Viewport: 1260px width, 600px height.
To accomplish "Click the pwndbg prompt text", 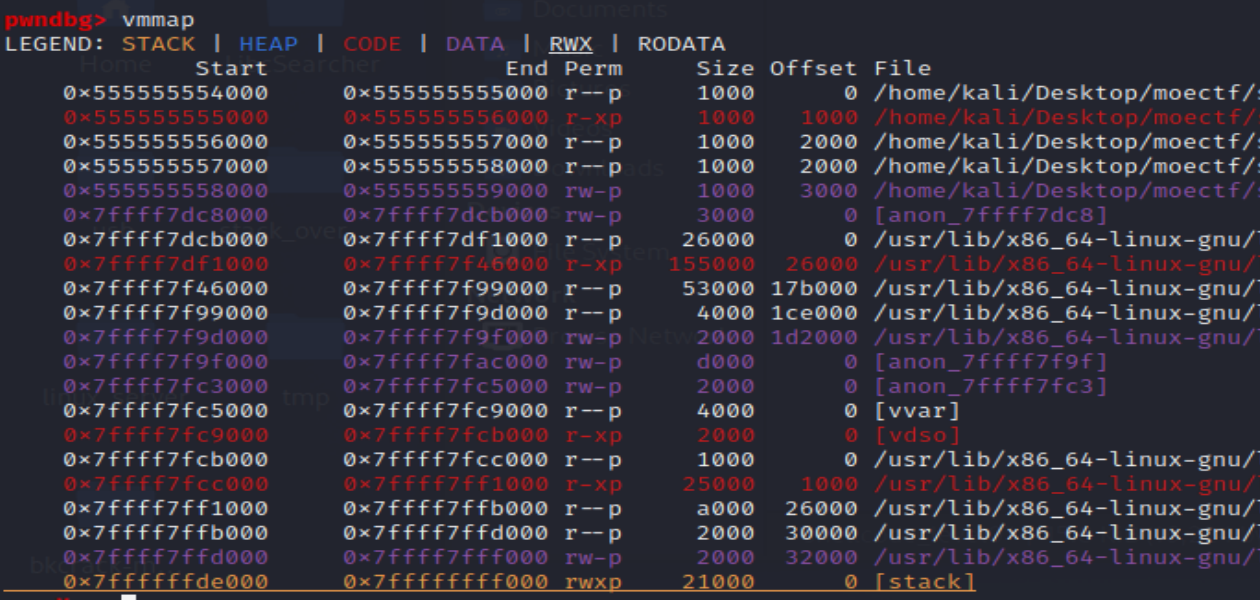I will (54, 19).
